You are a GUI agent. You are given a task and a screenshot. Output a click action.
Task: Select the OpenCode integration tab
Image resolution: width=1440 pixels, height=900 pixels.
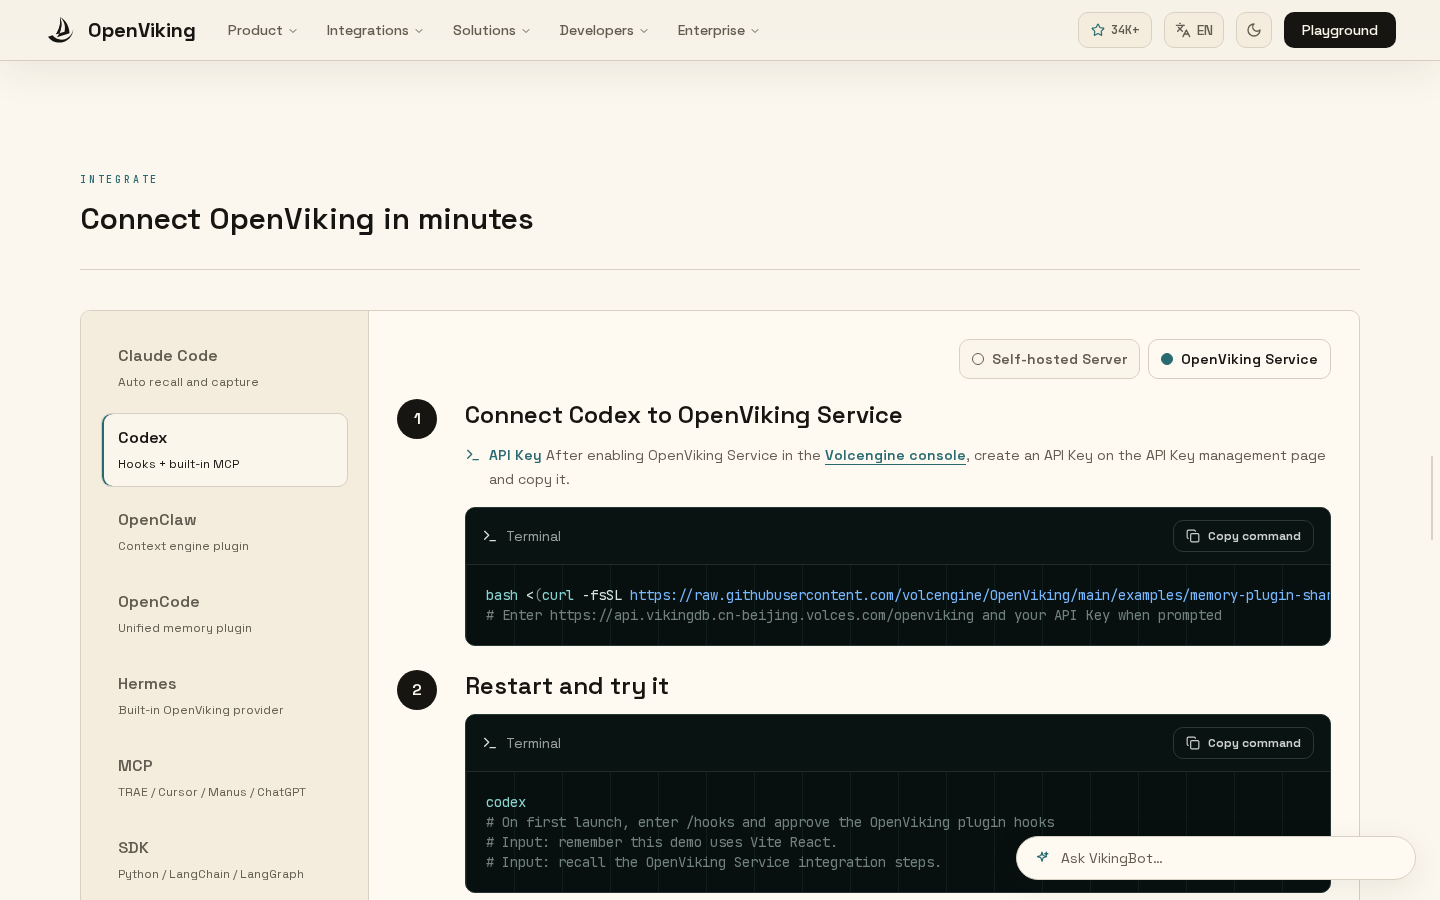click(225, 614)
